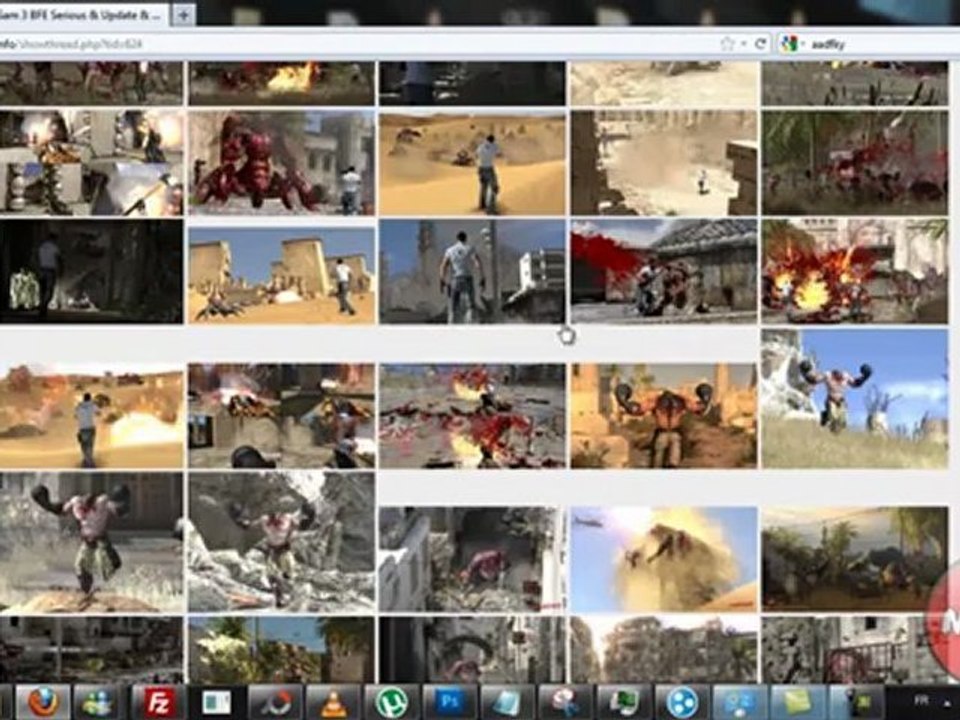Open Windows Live Messenger taskbar icon
The image size is (960, 720).
coord(99,702)
